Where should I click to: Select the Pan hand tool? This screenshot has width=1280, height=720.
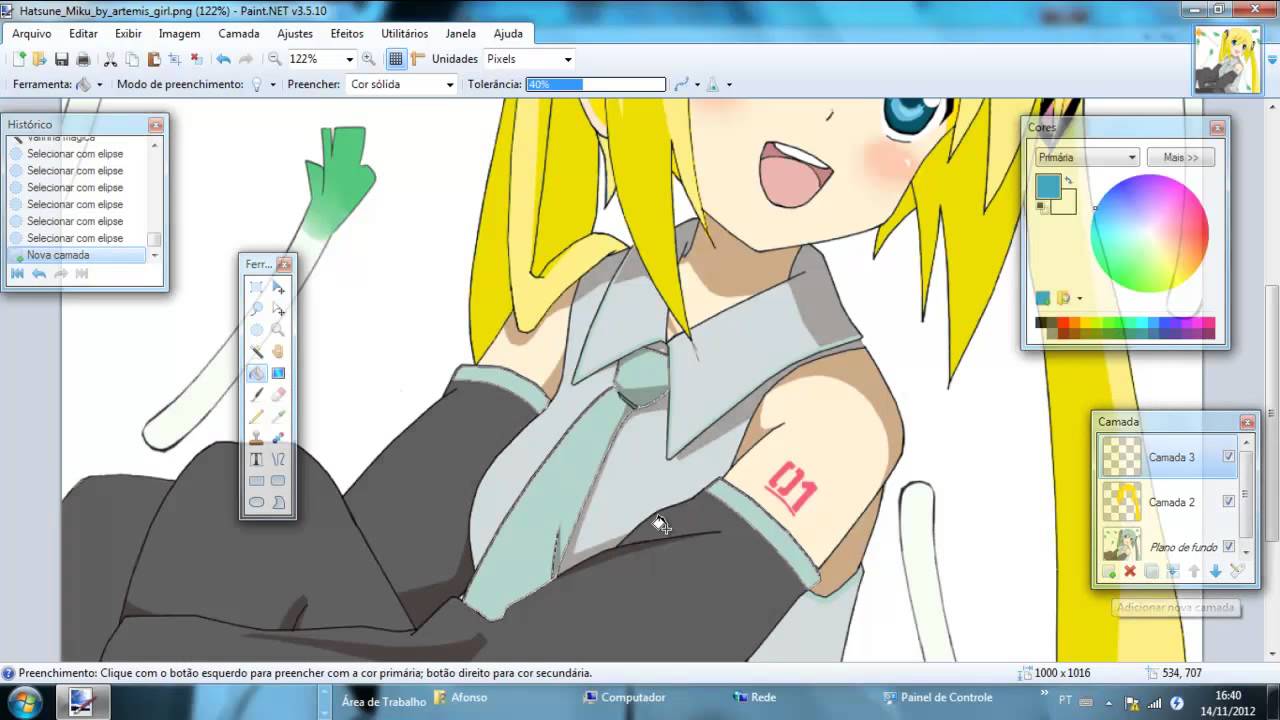tap(278, 352)
